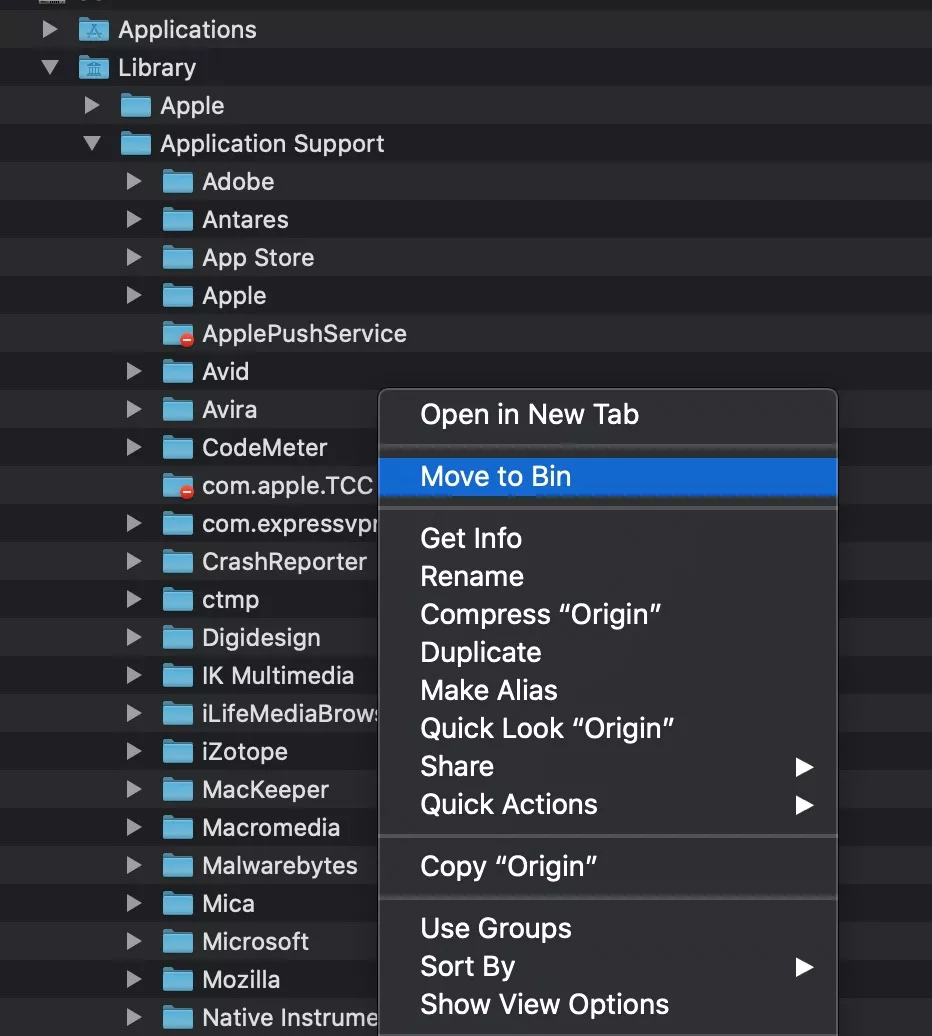Click the Library folder icon
Image resolution: width=932 pixels, height=1036 pixels.
point(93,68)
